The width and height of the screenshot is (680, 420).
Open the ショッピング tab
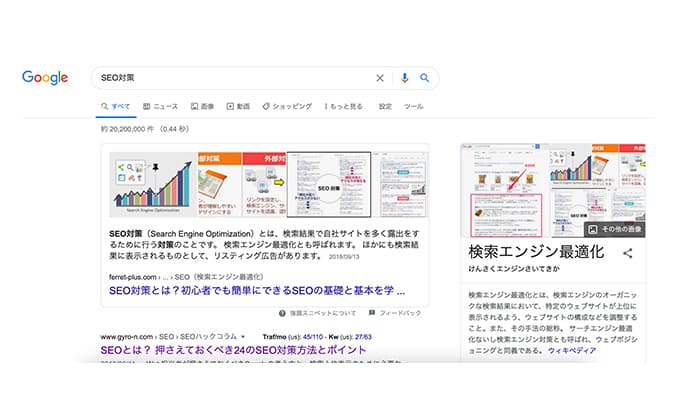point(287,107)
